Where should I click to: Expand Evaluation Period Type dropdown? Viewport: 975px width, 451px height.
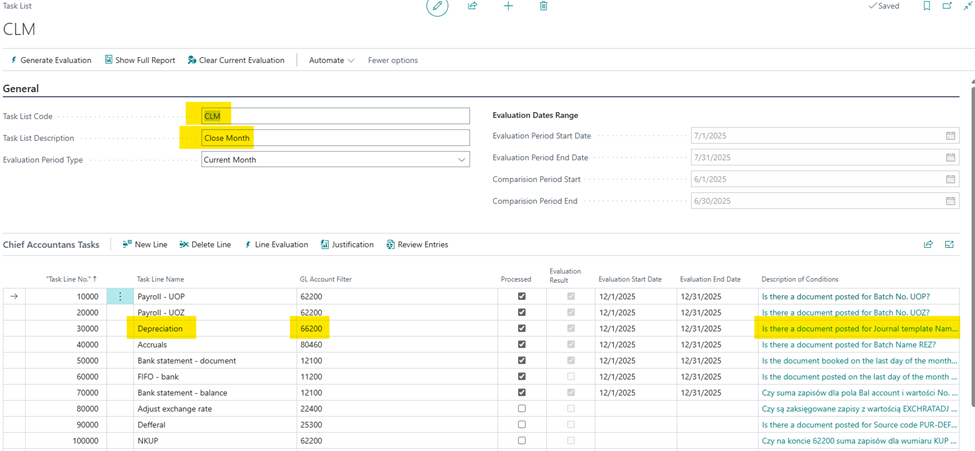[x=461, y=160]
